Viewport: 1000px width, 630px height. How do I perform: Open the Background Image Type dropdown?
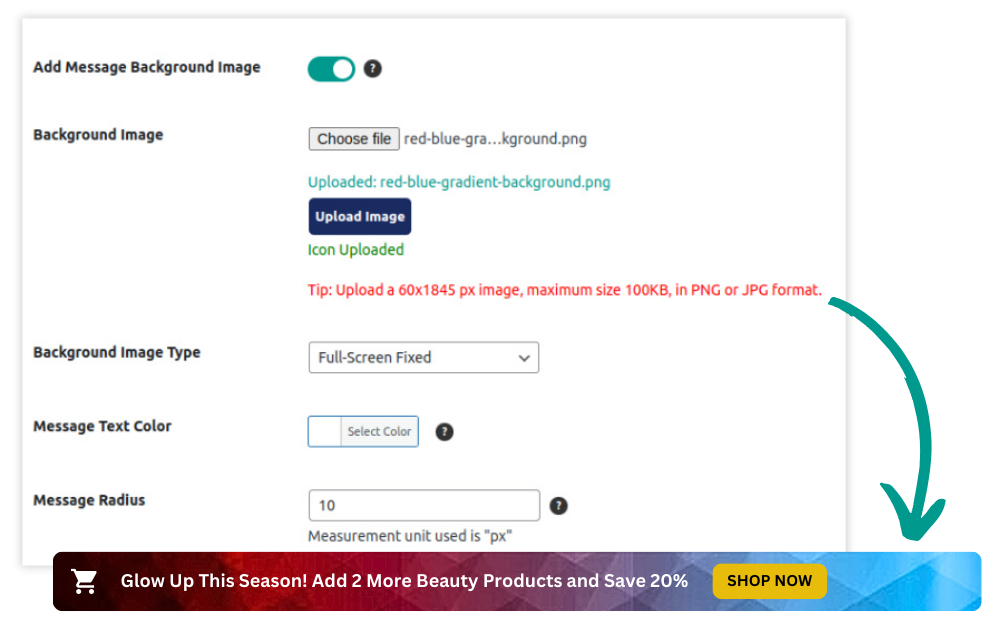[423, 357]
